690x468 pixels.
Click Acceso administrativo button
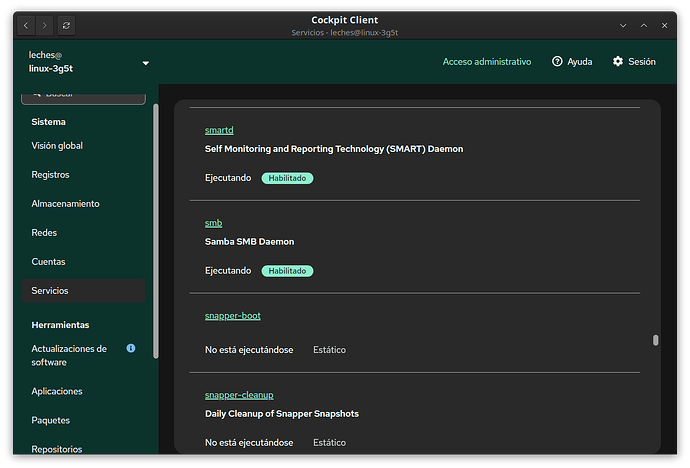487,62
